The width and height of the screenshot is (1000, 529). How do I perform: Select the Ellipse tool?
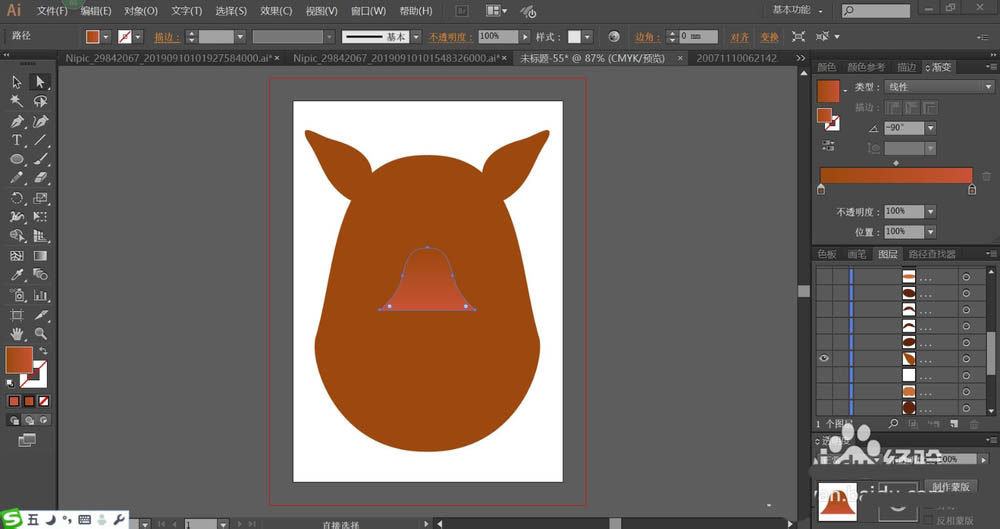[x=17, y=159]
